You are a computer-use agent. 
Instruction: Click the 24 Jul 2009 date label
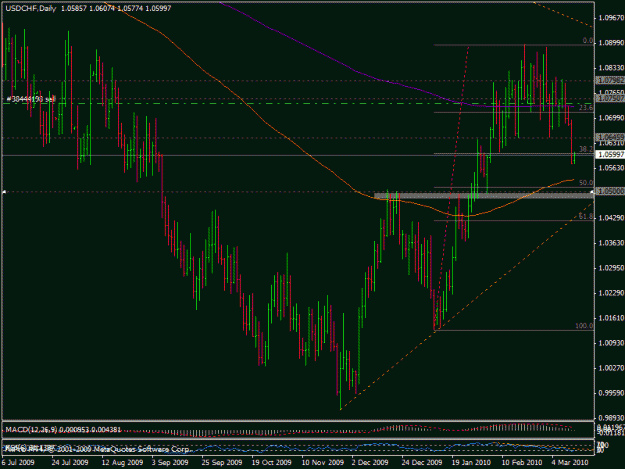point(70,463)
